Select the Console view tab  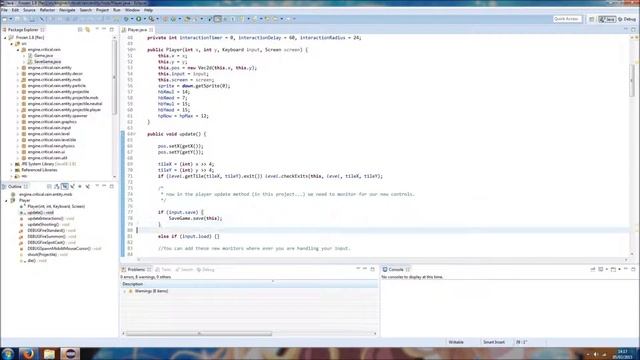(396, 269)
